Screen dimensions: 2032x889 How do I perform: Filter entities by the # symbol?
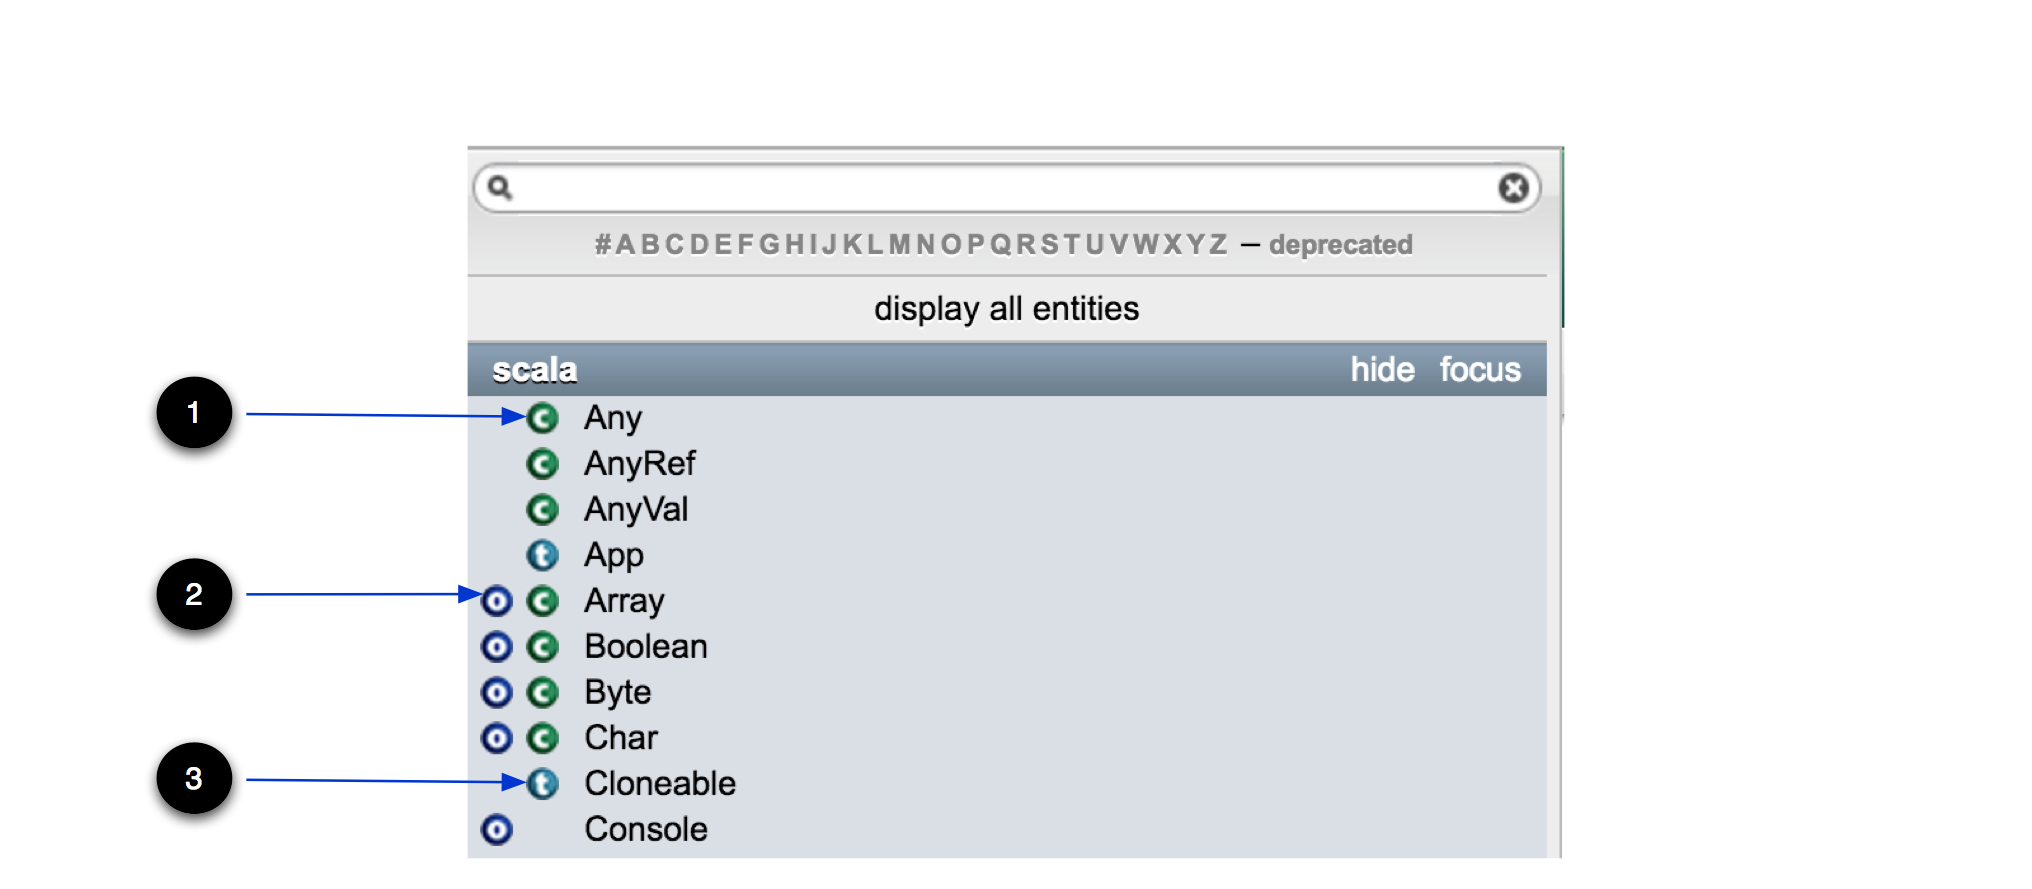603,245
